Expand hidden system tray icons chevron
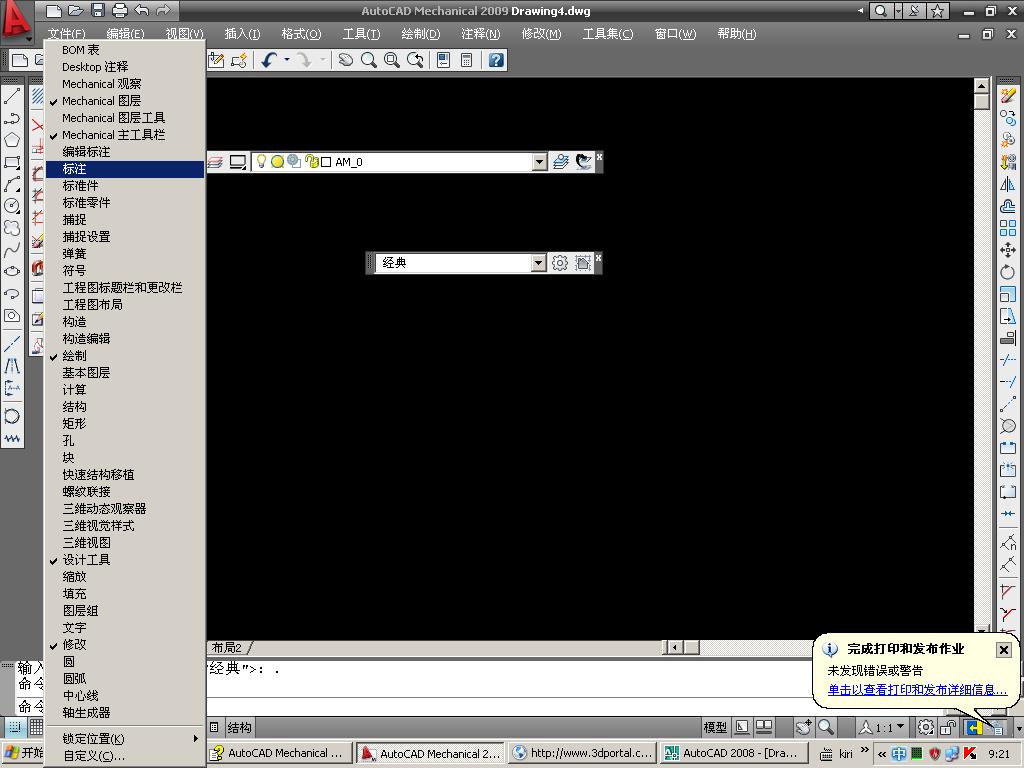The image size is (1024, 768). point(882,753)
